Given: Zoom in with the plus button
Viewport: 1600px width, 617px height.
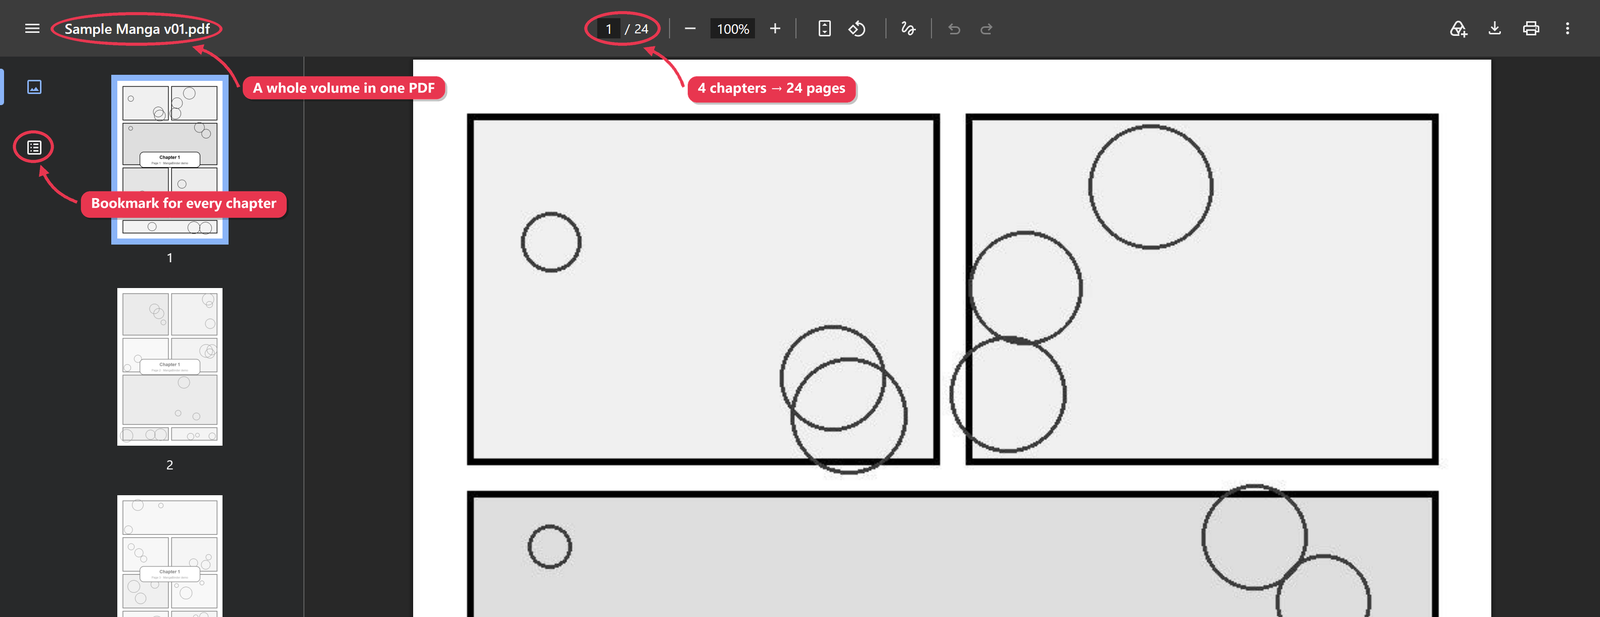Looking at the screenshot, I should pyautogui.click(x=775, y=29).
